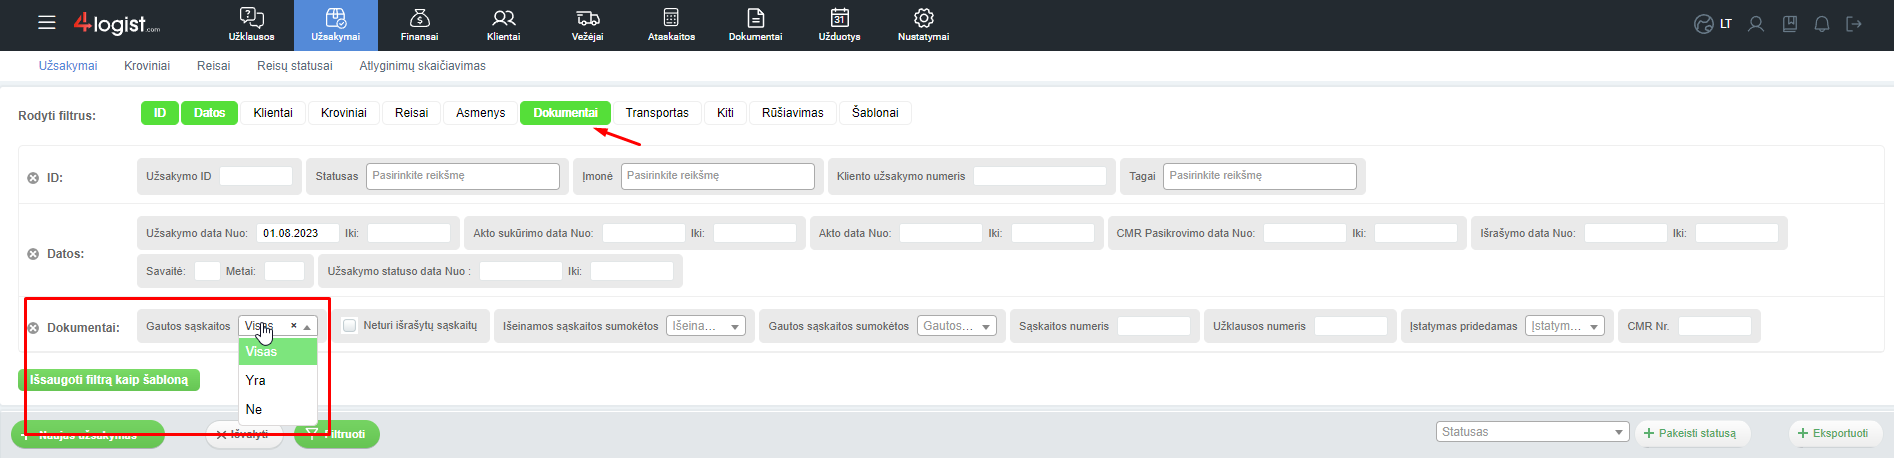The image size is (1894, 458).
Task: Toggle the Kiti filter group
Action: click(x=726, y=113)
